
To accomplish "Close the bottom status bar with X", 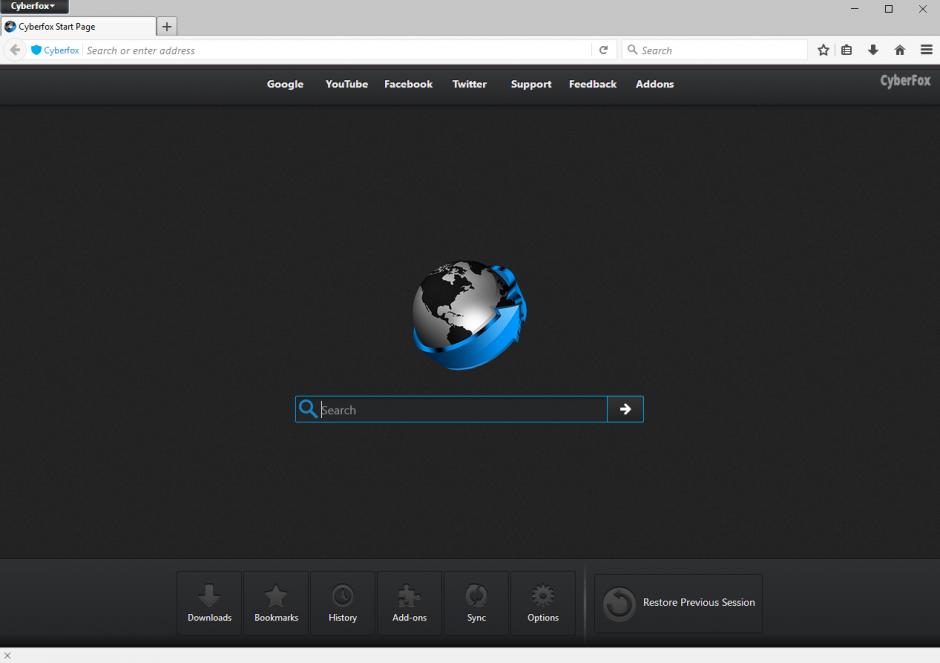I will coord(7,656).
